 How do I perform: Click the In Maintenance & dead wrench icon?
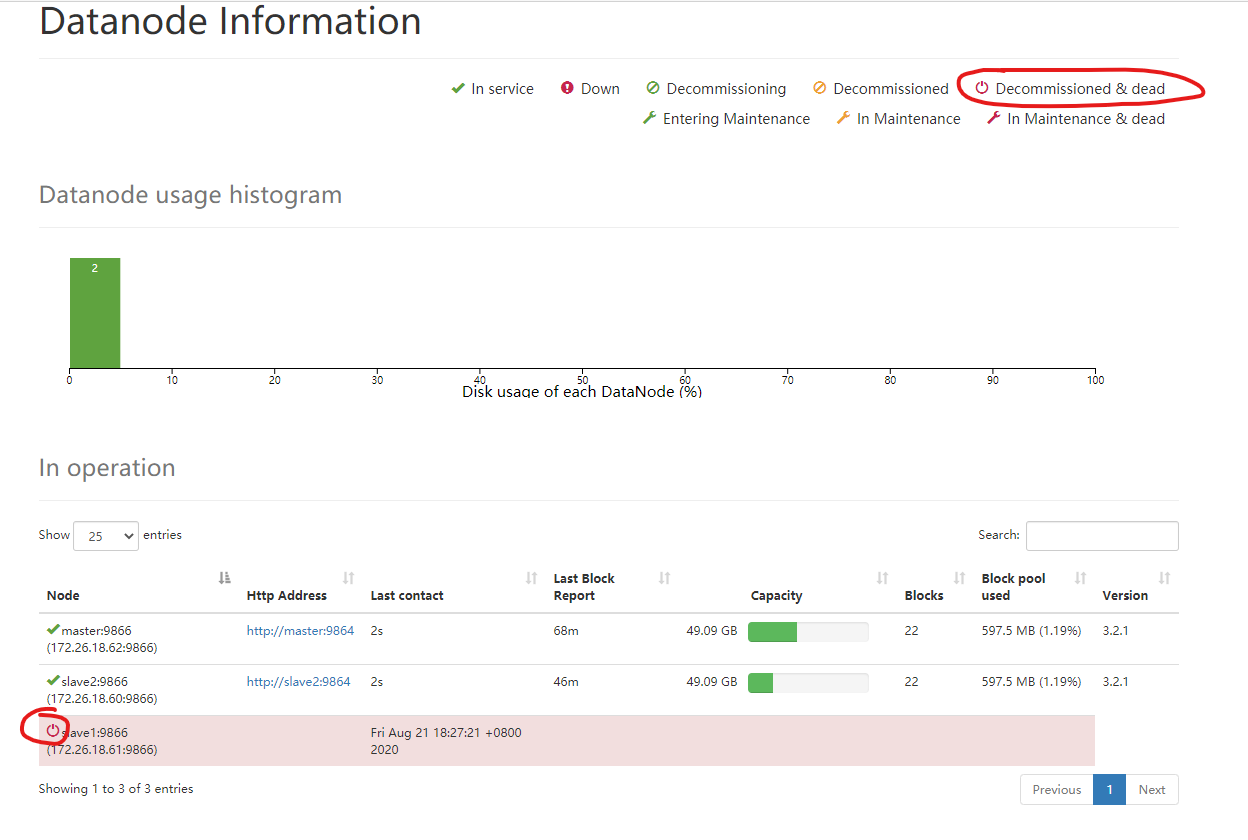(993, 118)
